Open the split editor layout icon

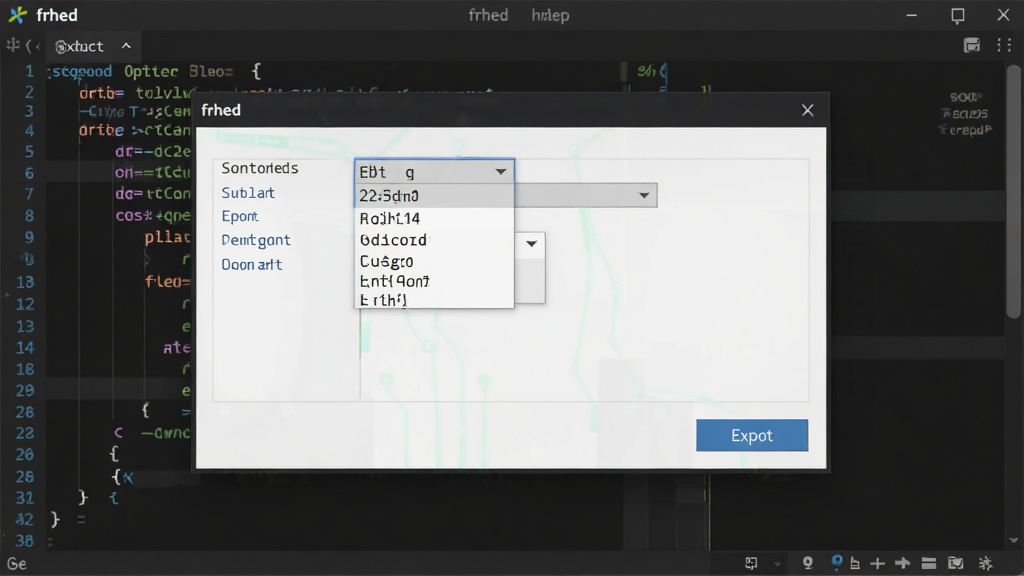click(x=972, y=45)
